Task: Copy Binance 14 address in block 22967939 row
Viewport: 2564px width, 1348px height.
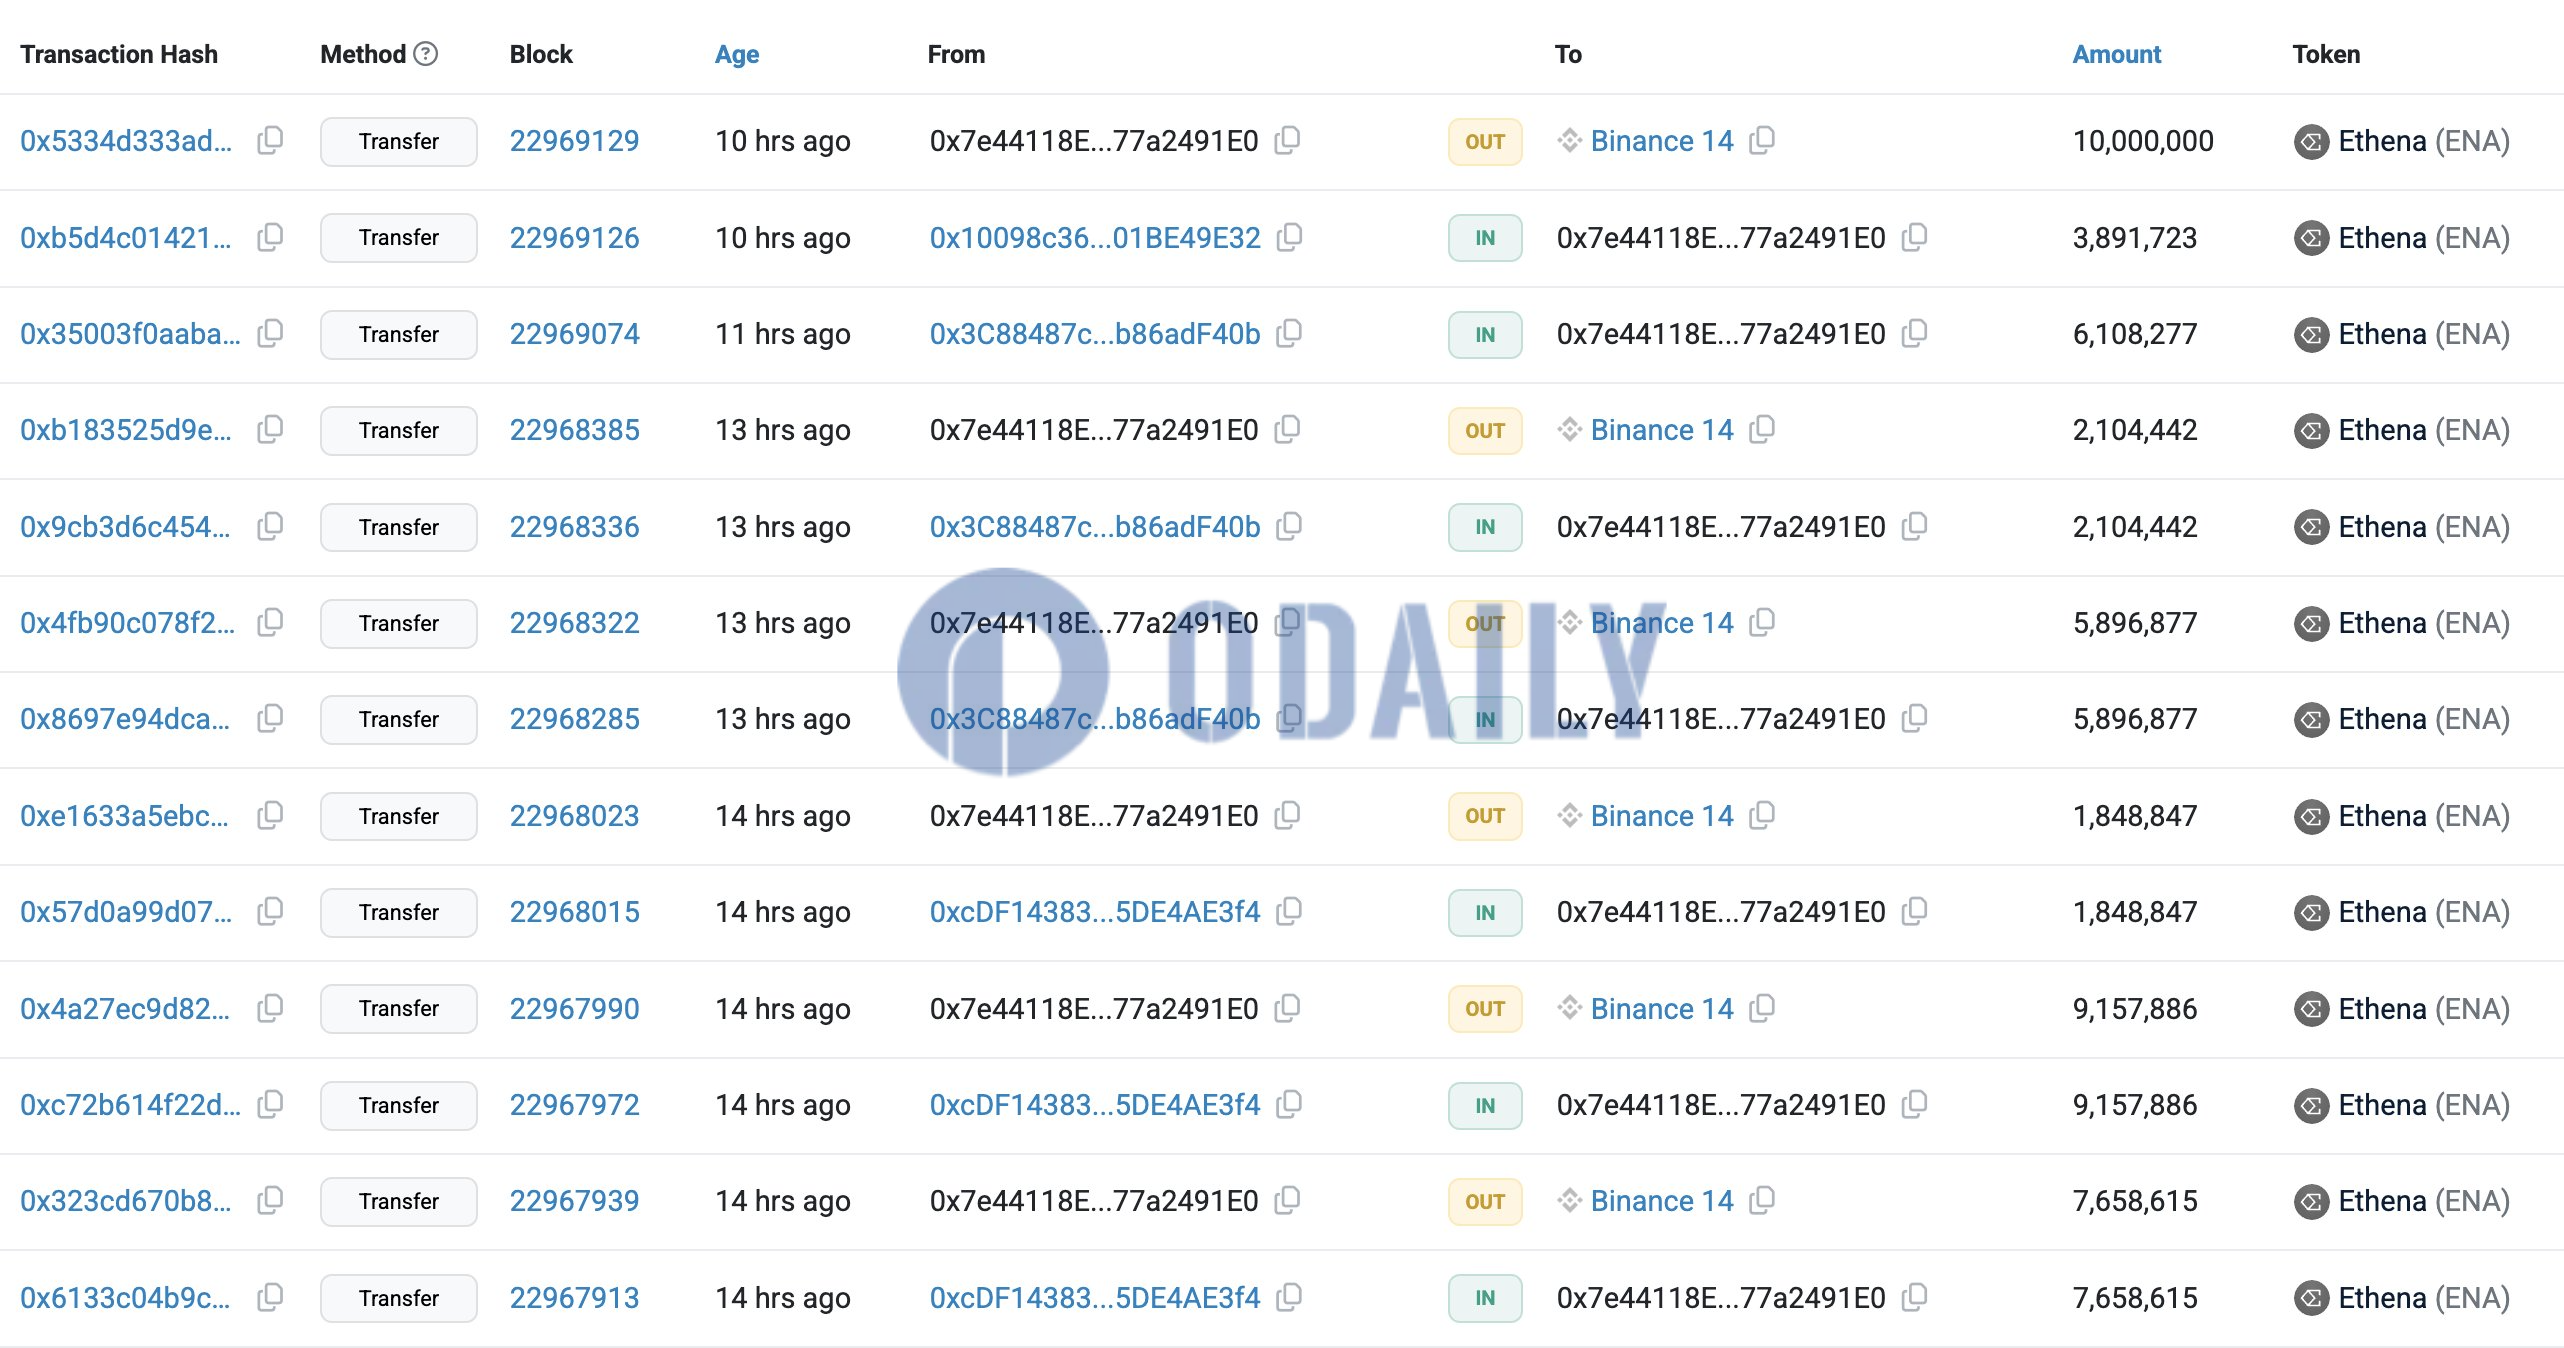Action: 1762,1201
